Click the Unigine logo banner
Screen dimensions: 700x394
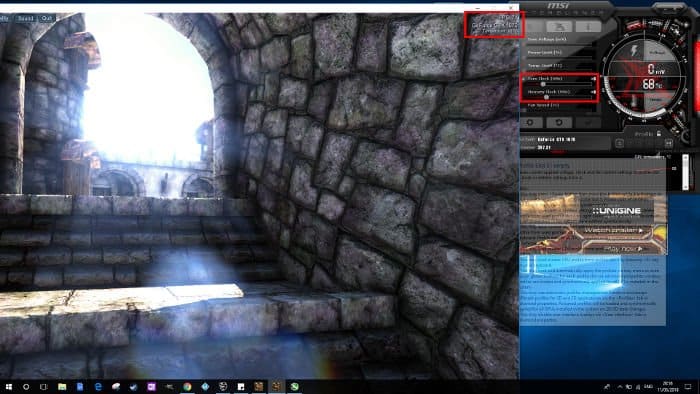(616, 211)
